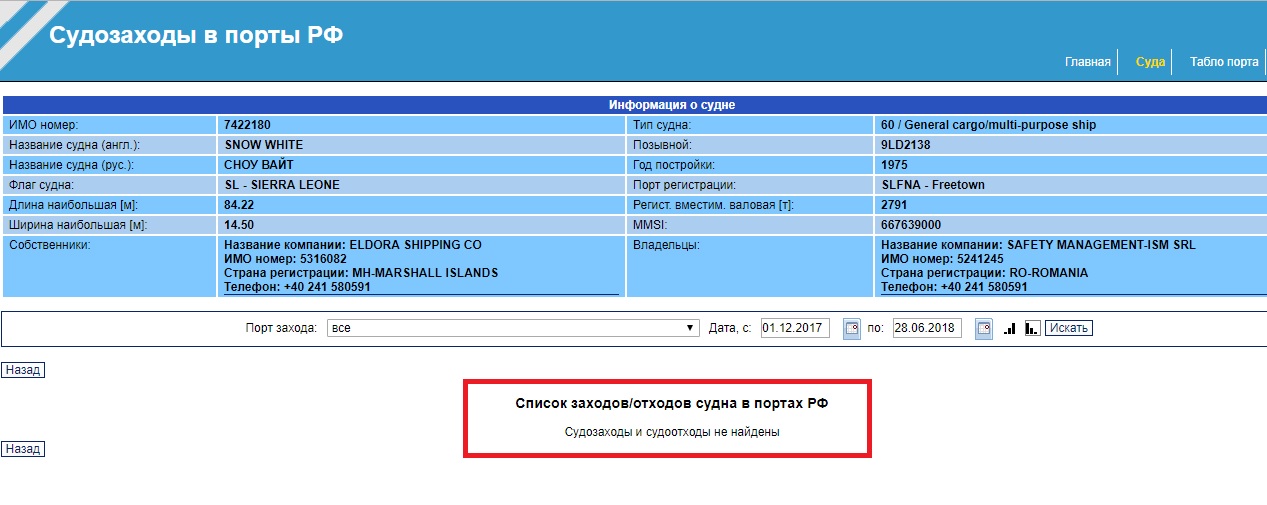1267x505 pixels.
Task: Open the 'Табло порта' section
Action: pyautogui.click(x=1223, y=62)
